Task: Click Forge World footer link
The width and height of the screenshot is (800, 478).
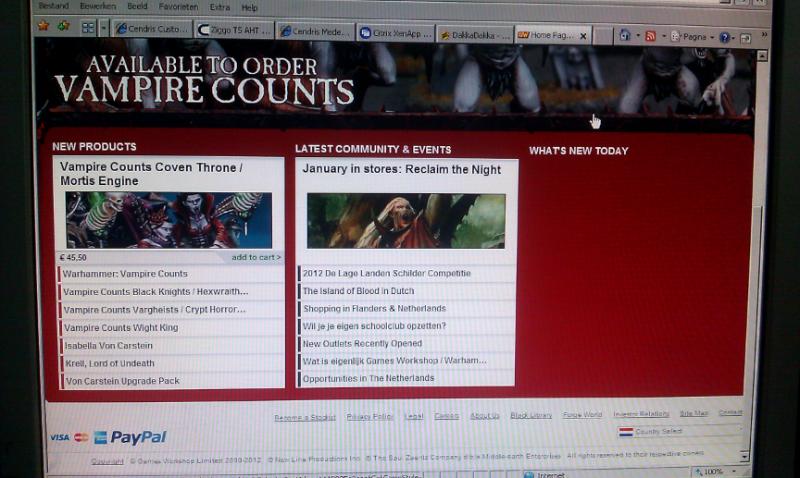Action: (x=582, y=415)
